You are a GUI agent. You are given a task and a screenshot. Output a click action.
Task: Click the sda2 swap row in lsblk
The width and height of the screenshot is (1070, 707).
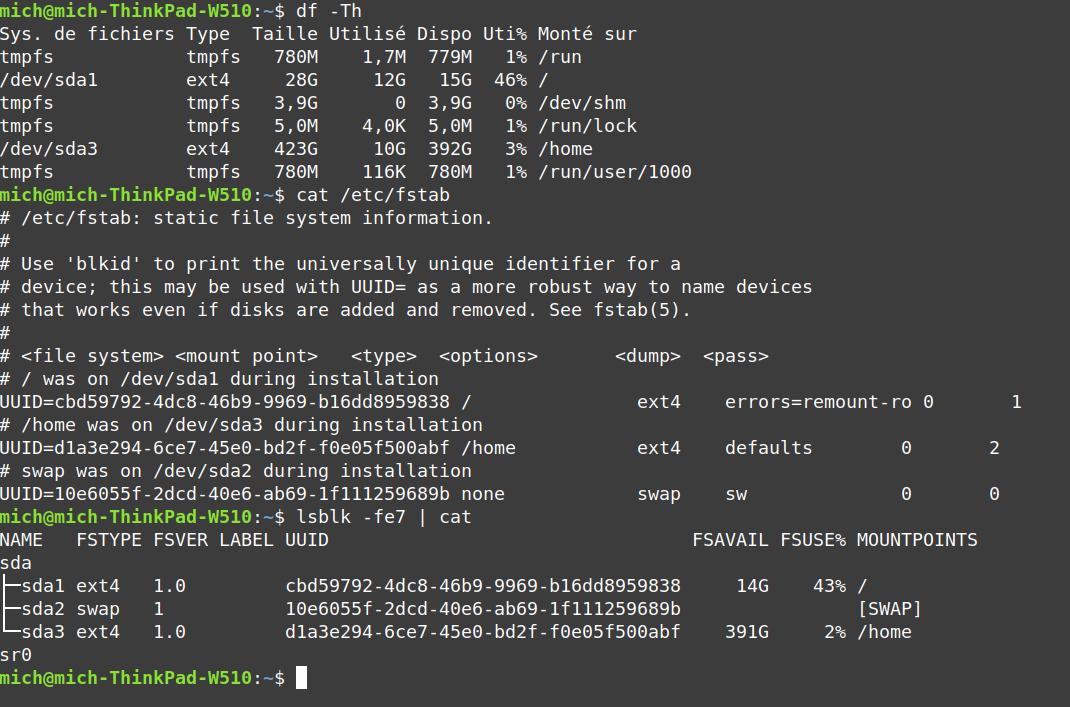point(70,609)
